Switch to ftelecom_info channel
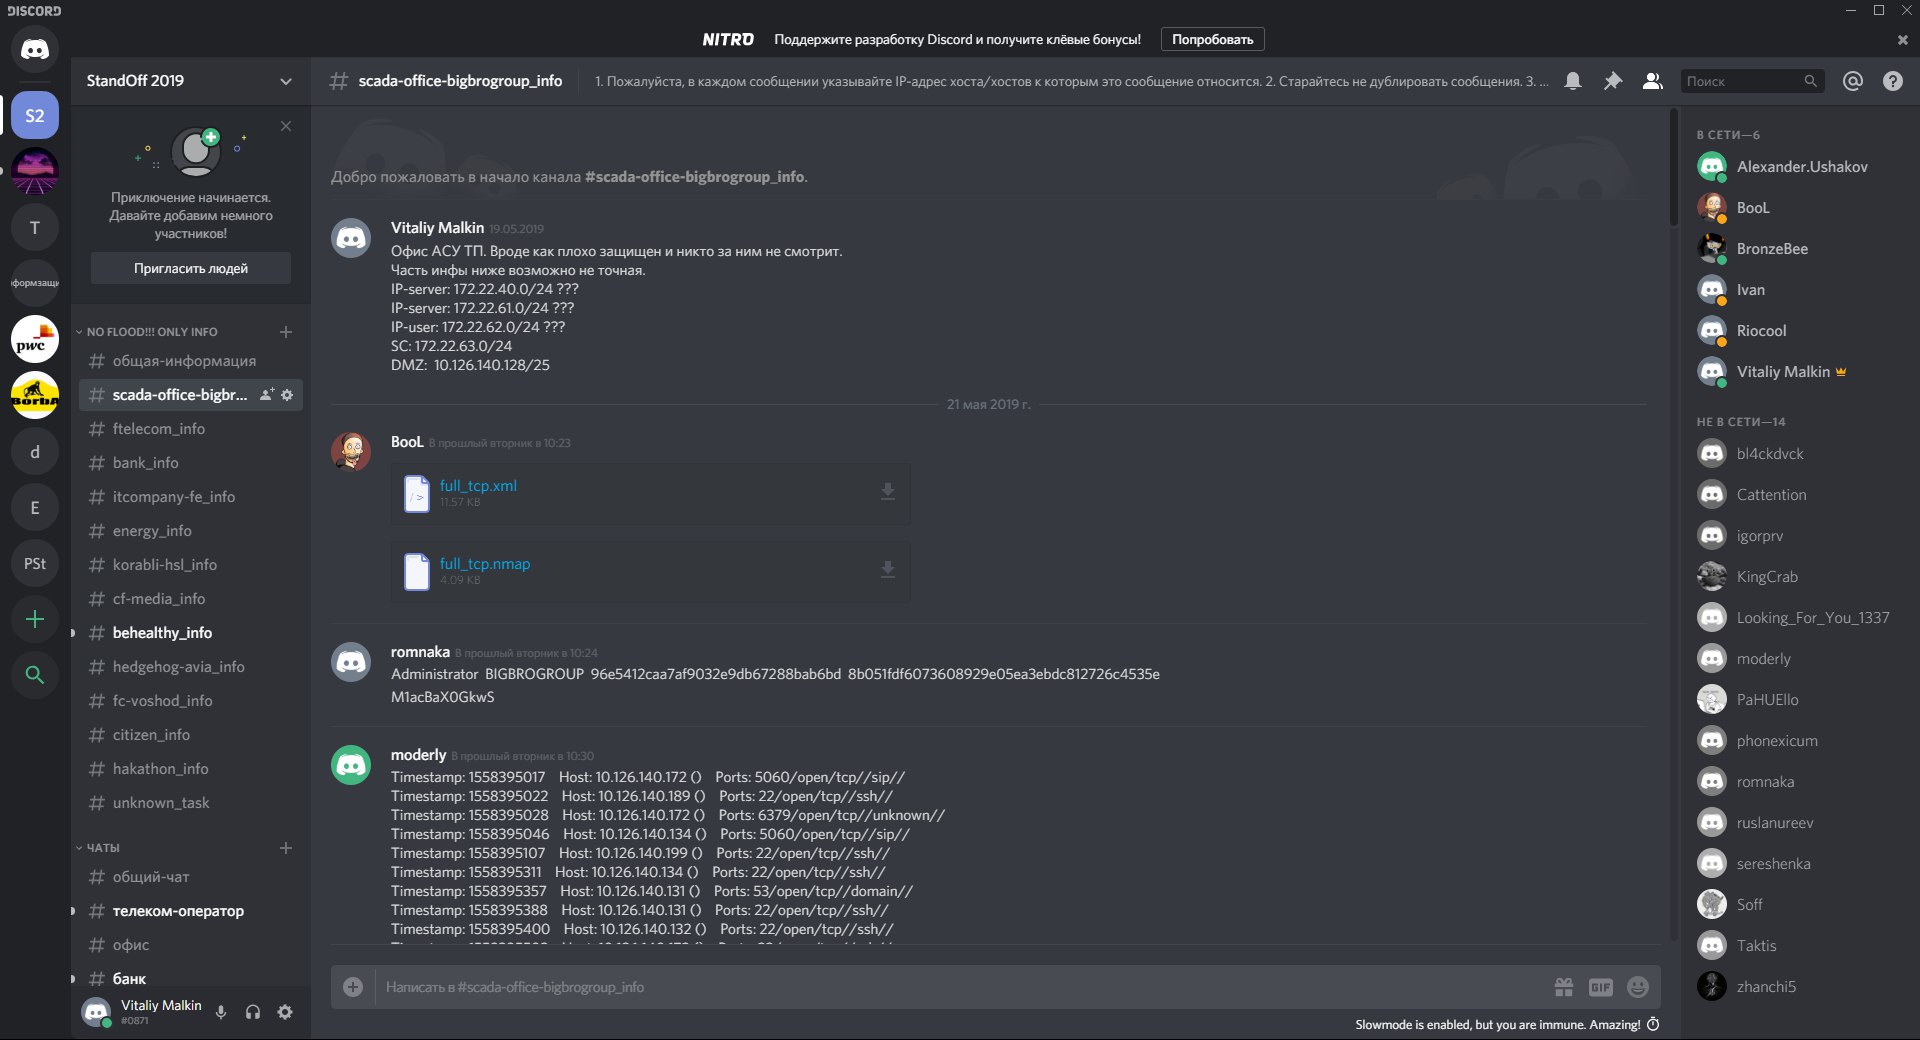 [190, 429]
